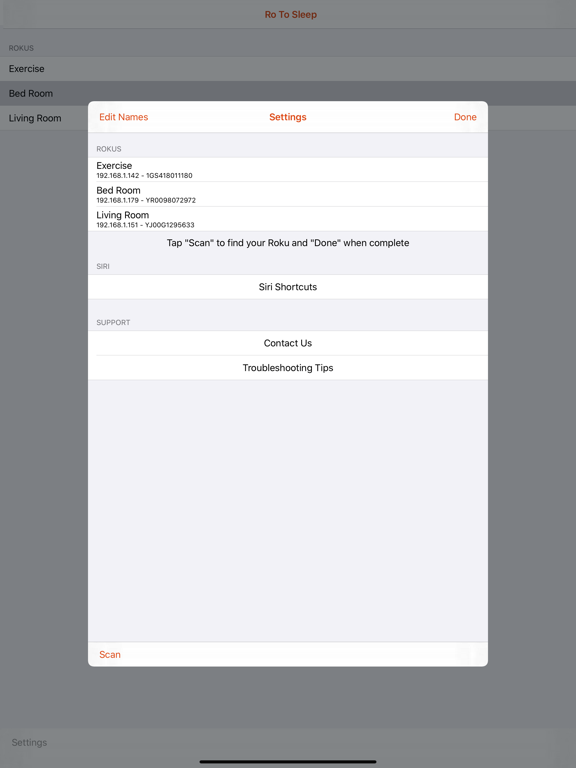Select the Exercise Roku with IP 192.168.1.142
The width and height of the screenshot is (576, 768).
coord(288,169)
